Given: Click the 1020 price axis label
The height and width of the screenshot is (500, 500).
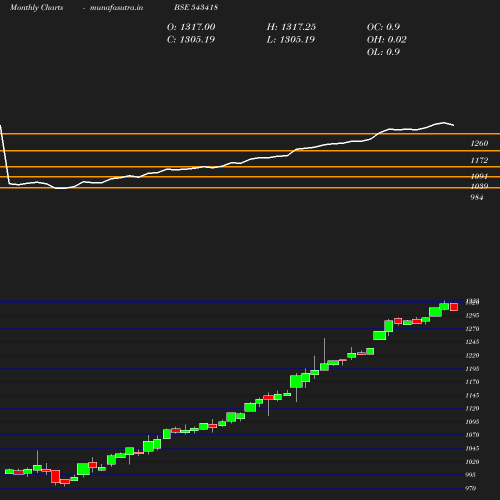Looking at the screenshot, I should [x=472, y=462].
